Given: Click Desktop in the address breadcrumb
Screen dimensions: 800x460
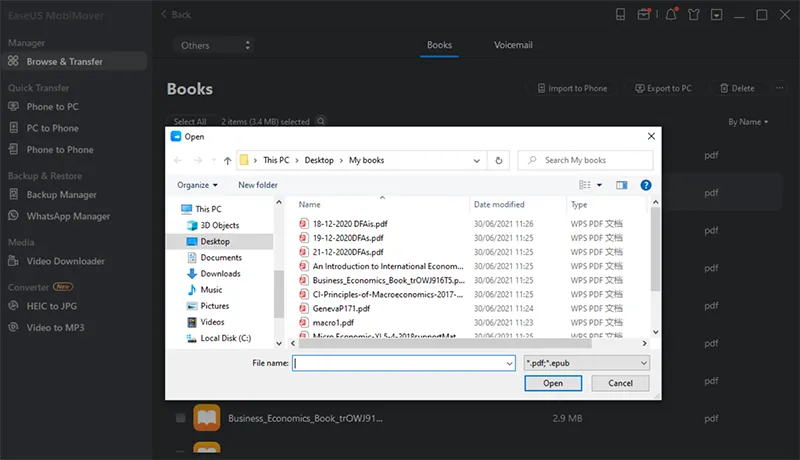Looking at the screenshot, I should click(x=319, y=160).
